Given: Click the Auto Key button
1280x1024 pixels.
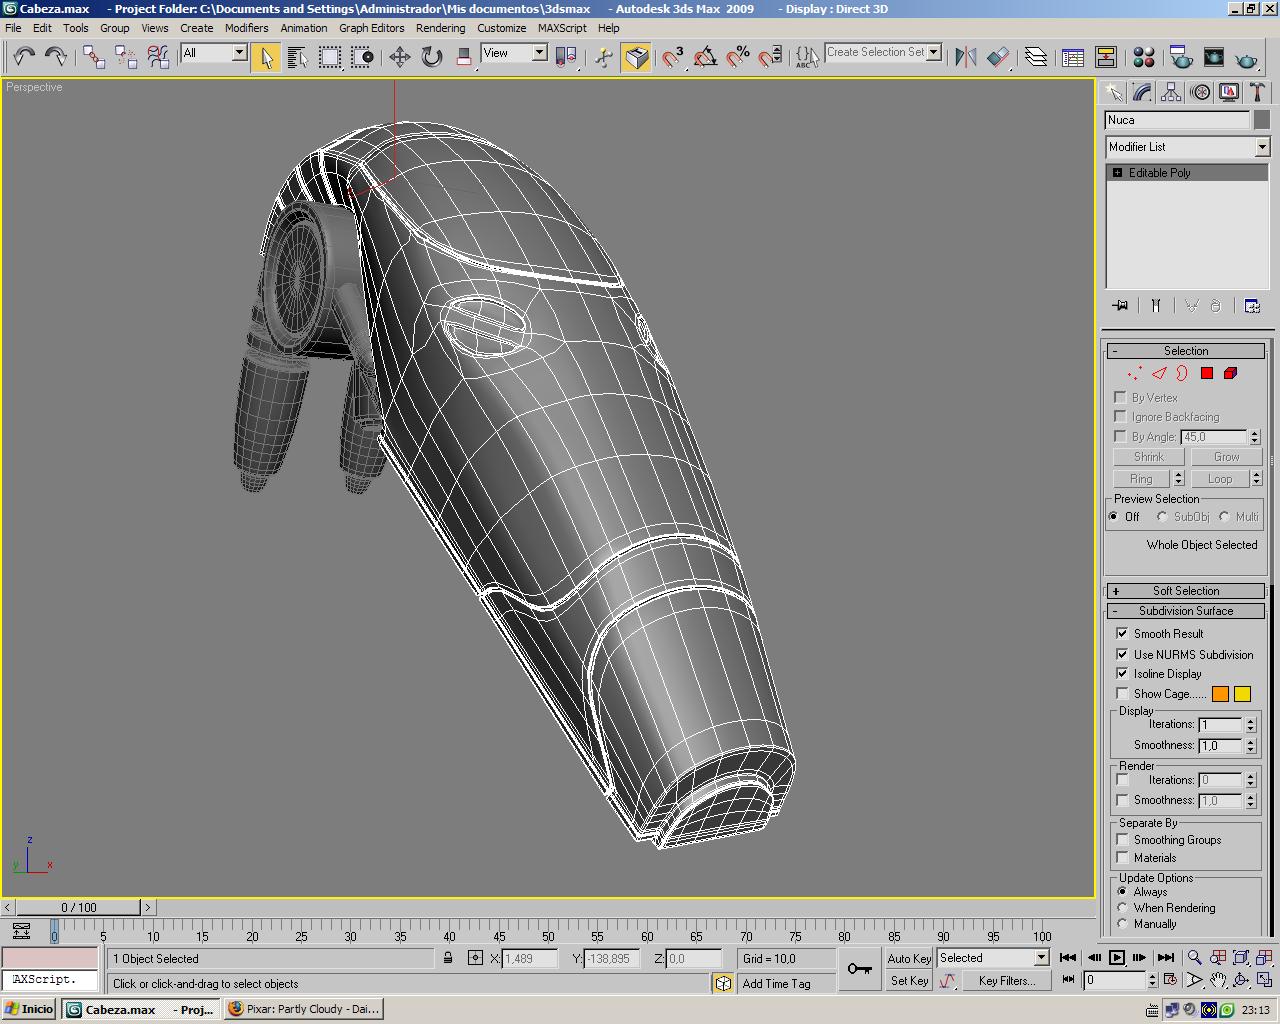Looking at the screenshot, I should (x=908, y=958).
